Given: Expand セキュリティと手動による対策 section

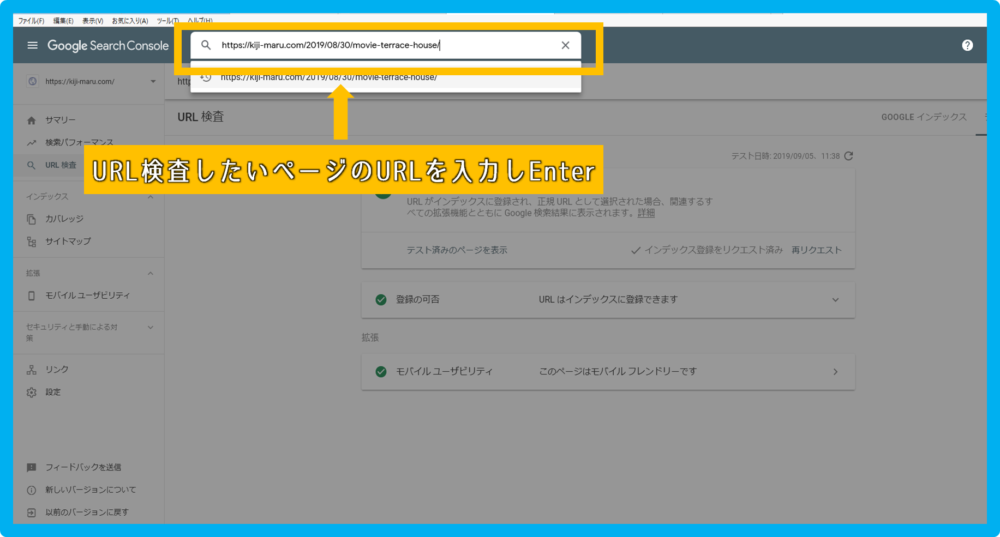Looking at the screenshot, I should (151, 327).
